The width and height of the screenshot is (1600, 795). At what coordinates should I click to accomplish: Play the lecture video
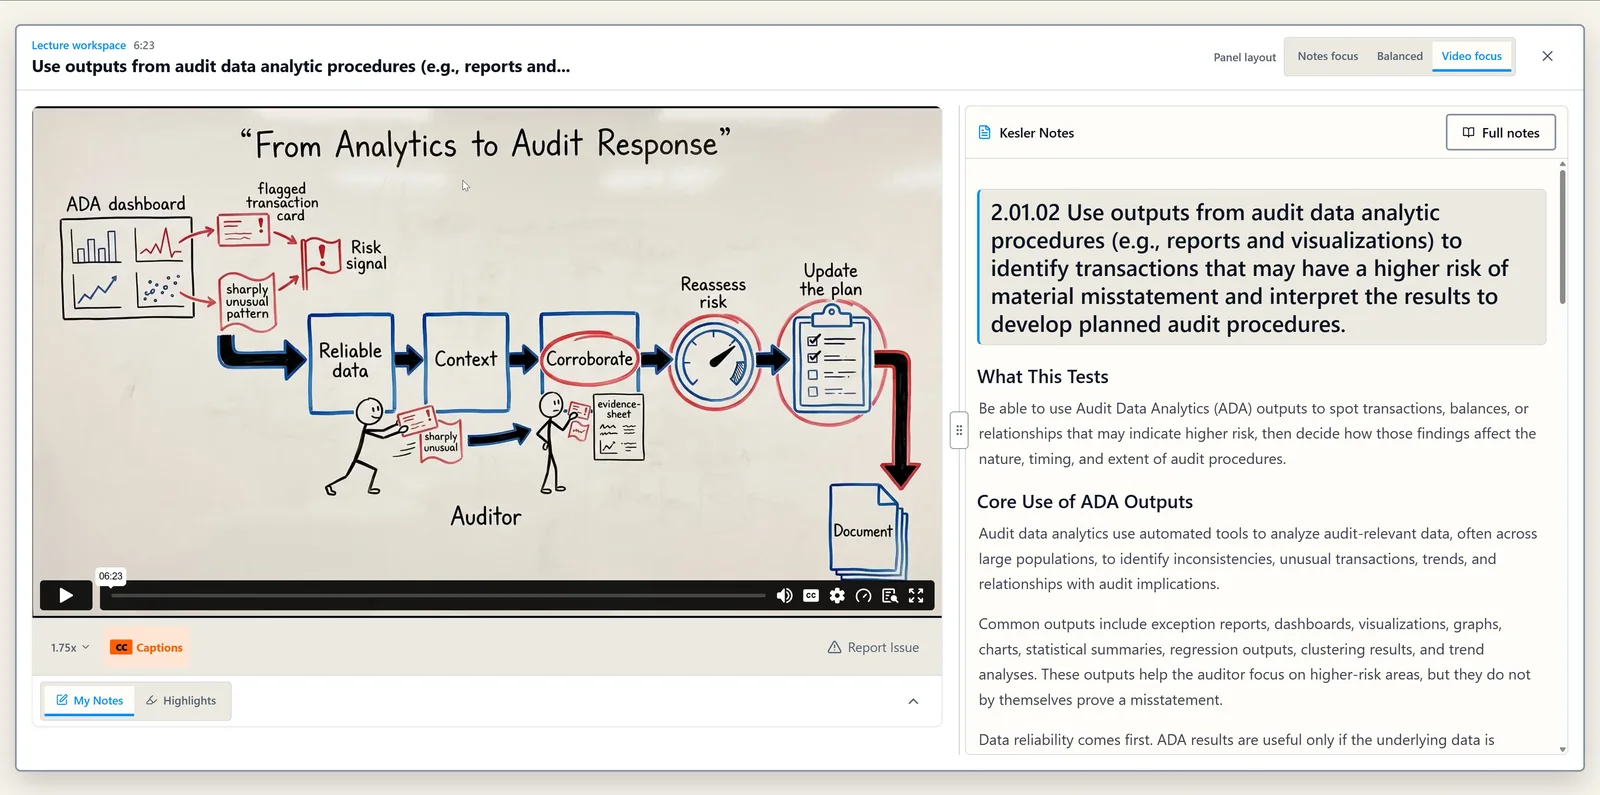point(66,596)
